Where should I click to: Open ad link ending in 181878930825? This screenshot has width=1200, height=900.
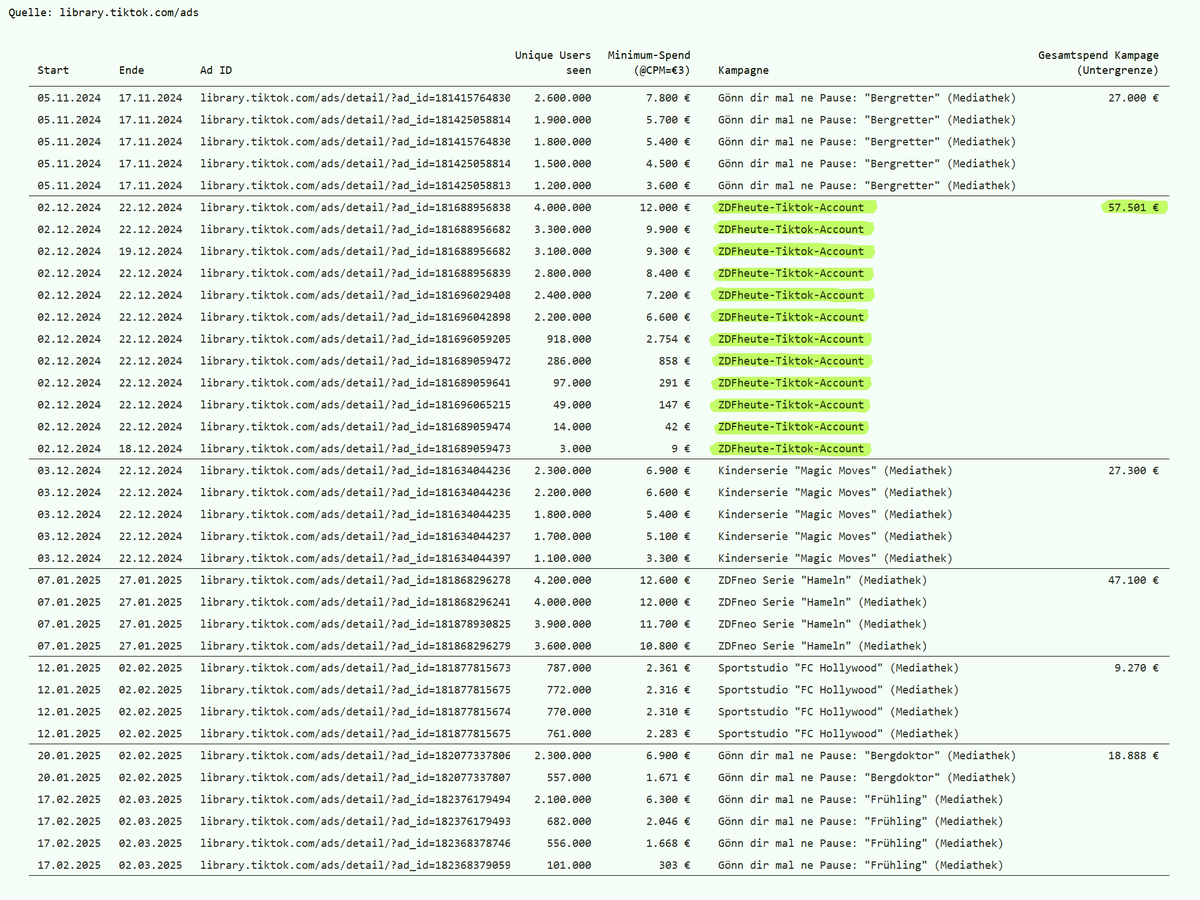pyautogui.click(x=355, y=625)
